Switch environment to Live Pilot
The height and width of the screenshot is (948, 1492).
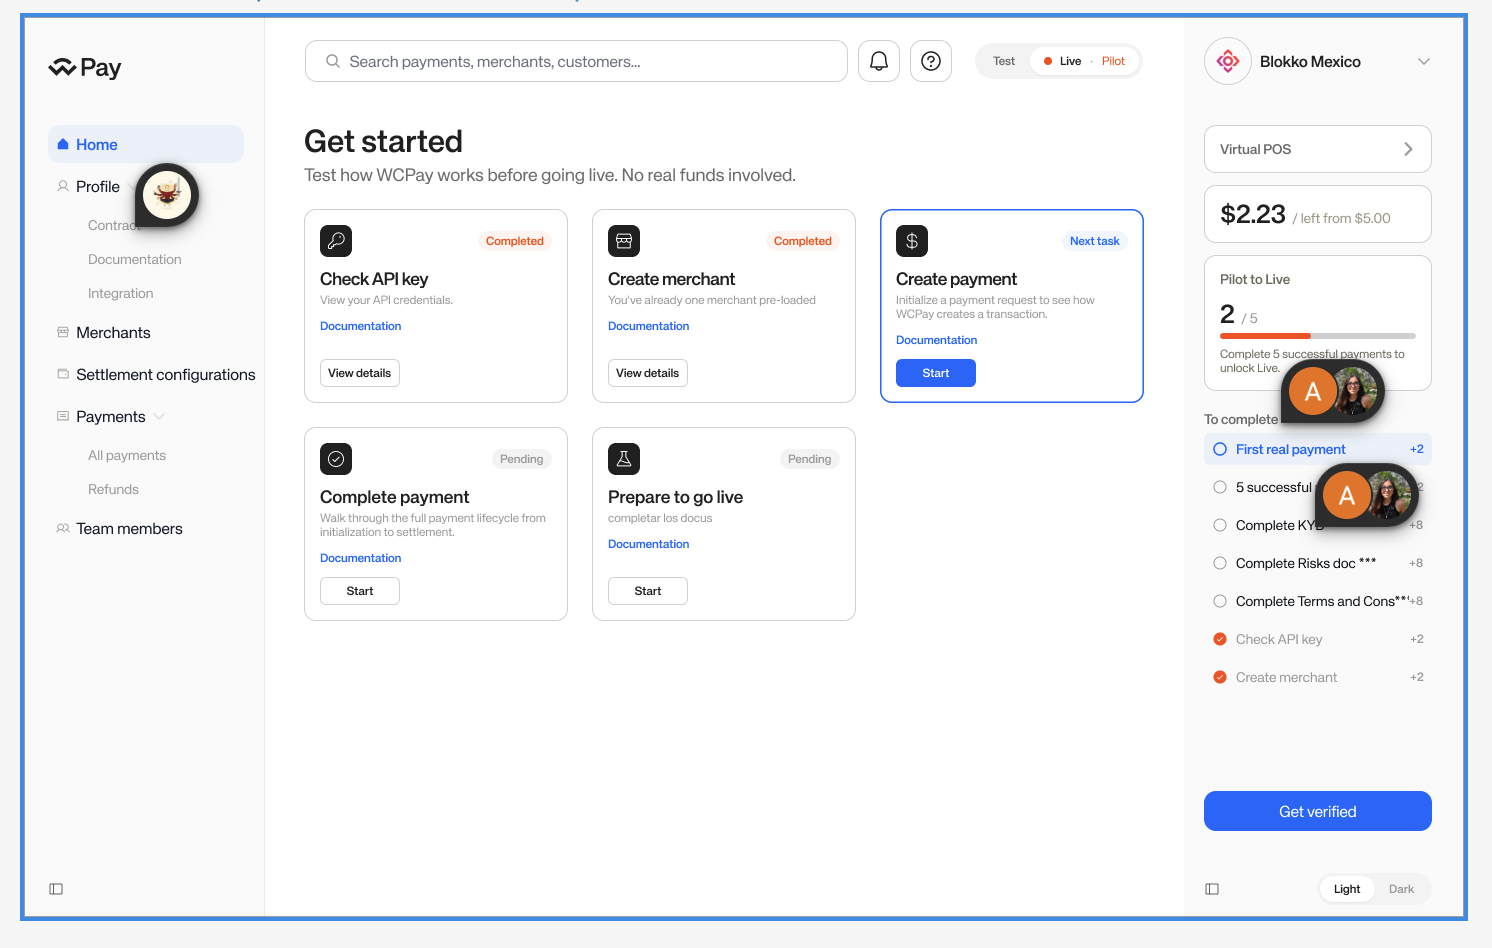pos(1084,61)
